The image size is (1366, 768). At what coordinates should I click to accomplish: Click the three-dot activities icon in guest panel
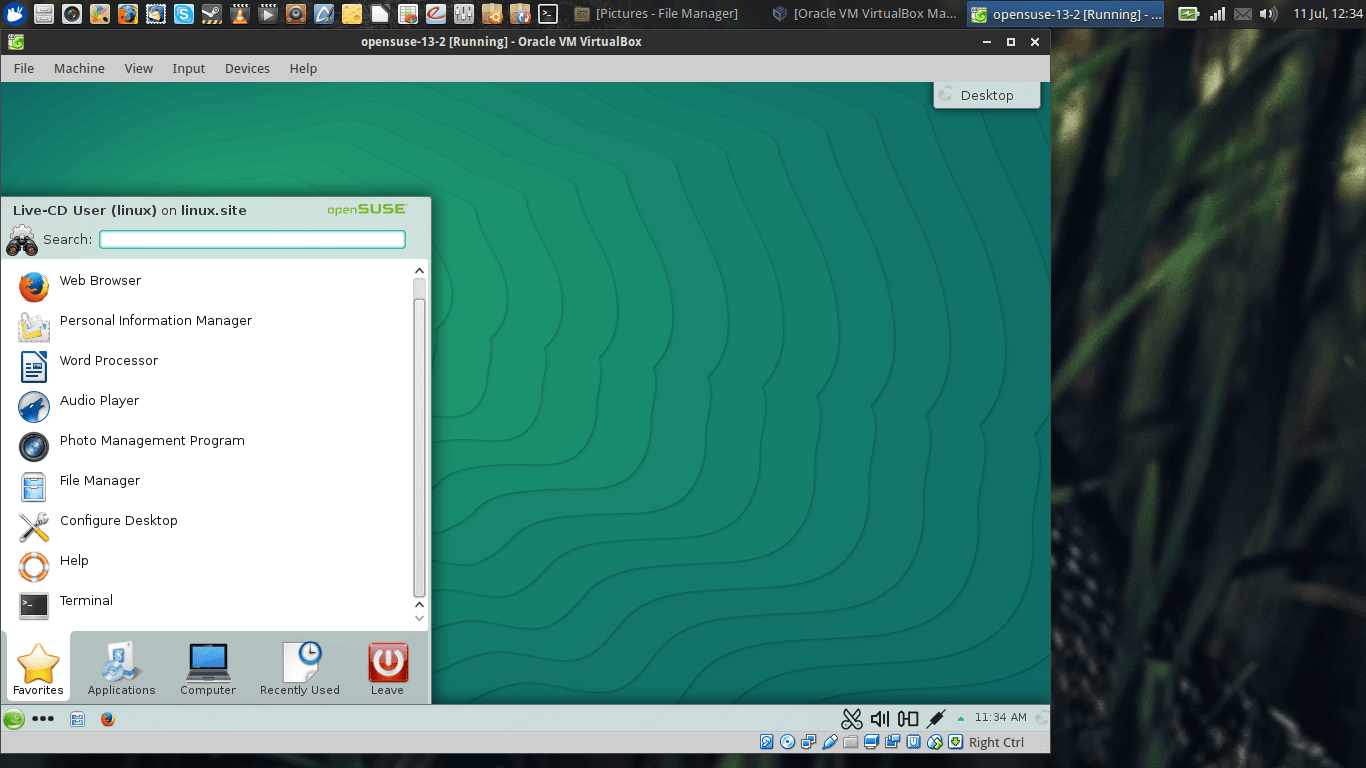(x=43, y=718)
